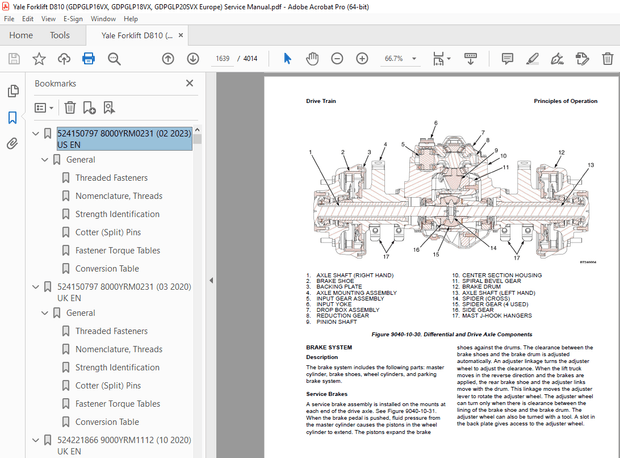The width and height of the screenshot is (620, 458).
Task: Click the find bookmark icon
Action: pyautogui.click(x=109, y=108)
